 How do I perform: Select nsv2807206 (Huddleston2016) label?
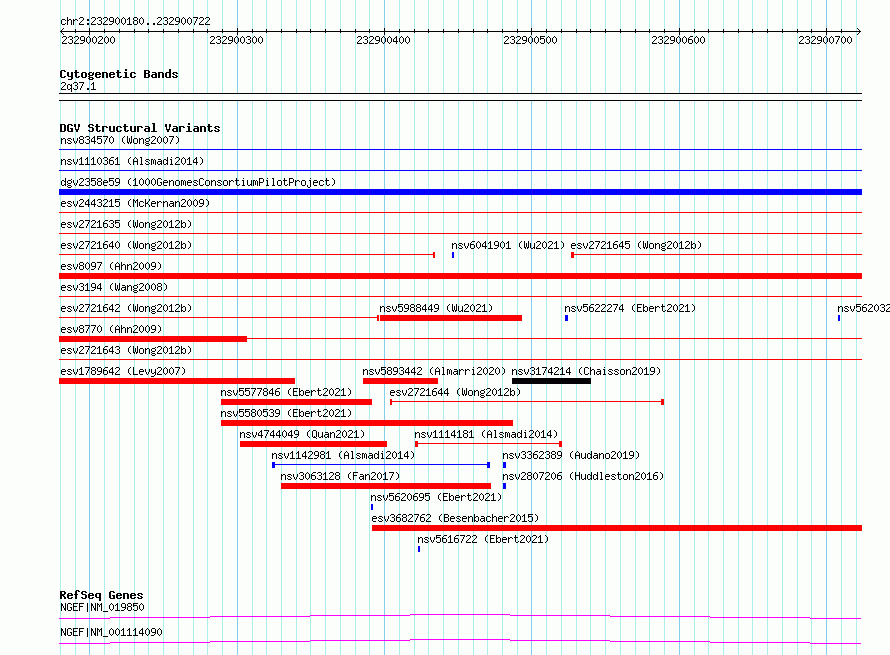583,476
